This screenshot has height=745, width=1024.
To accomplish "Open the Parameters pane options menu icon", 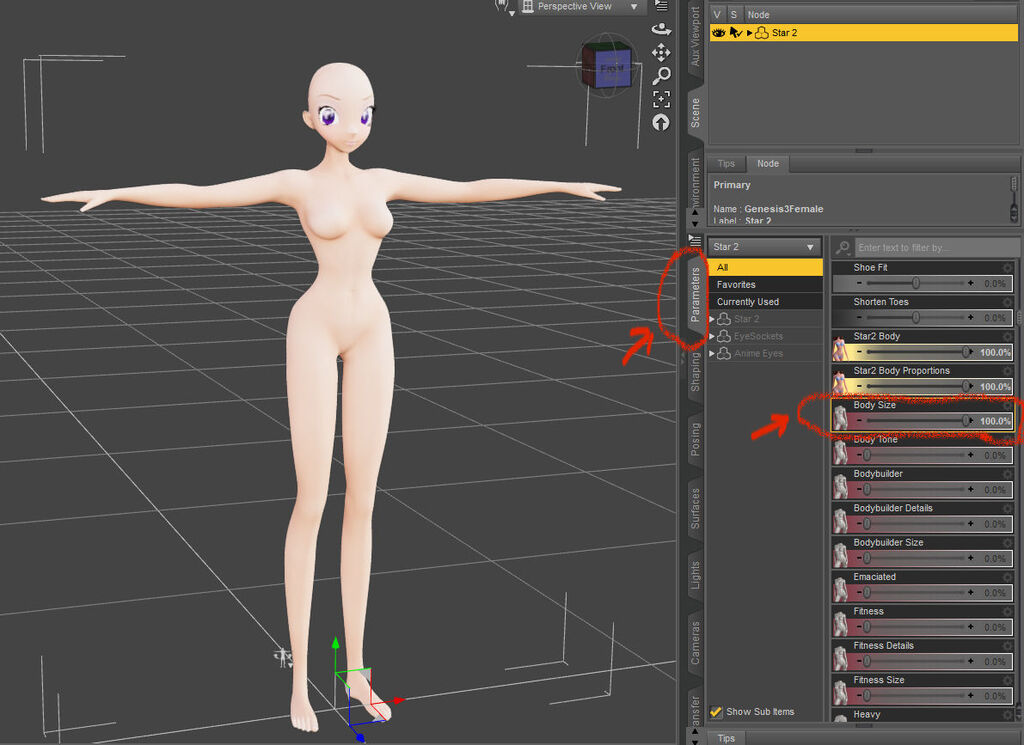I will [x=694, y=240].
